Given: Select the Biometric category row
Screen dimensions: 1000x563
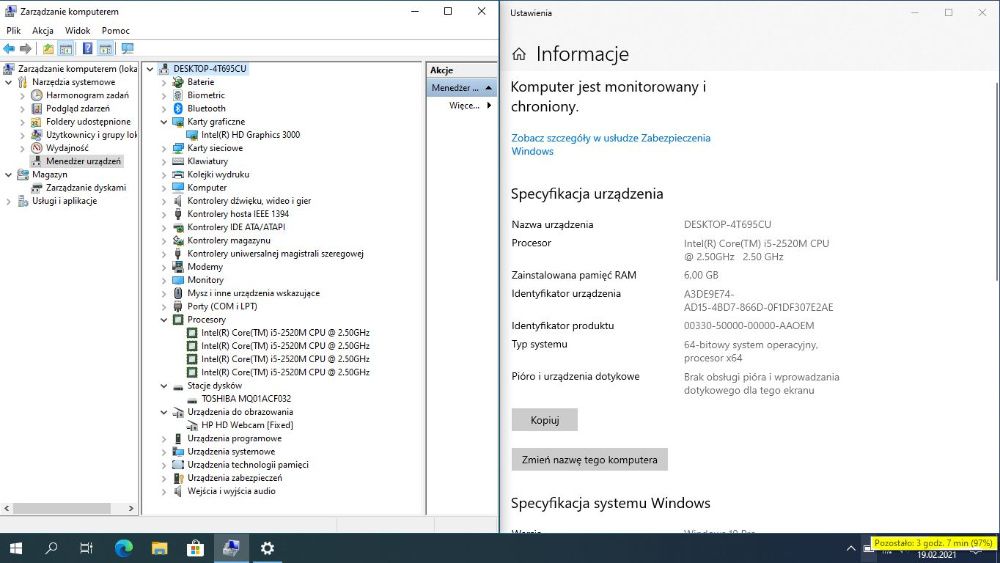Looking at the screenshot, I should click(206, 95).
